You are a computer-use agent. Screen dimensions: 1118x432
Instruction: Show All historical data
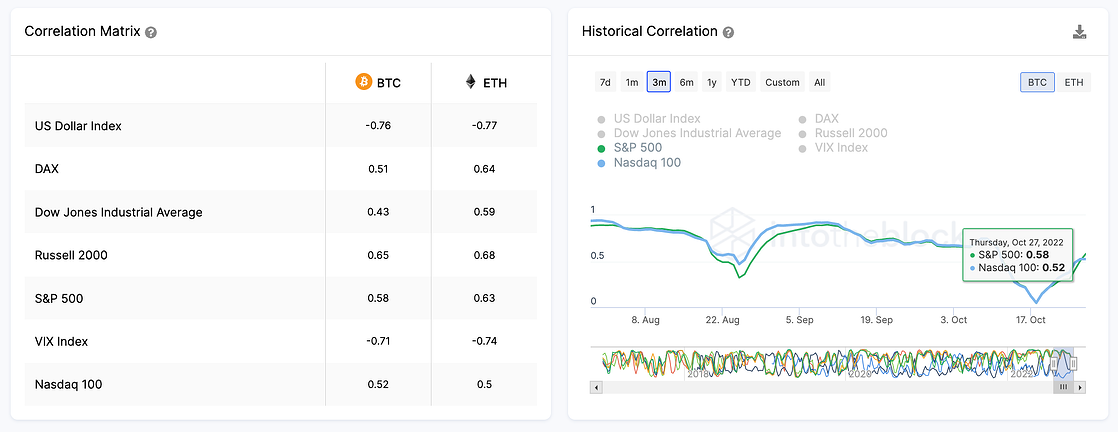pos(819,82)
